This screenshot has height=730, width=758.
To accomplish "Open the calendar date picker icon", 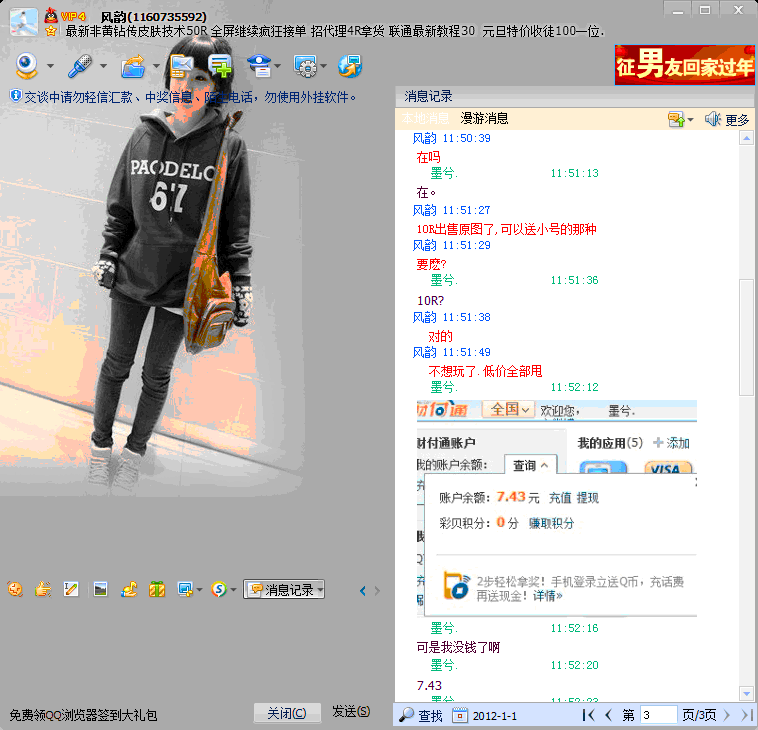I will [x=460, y=715].
